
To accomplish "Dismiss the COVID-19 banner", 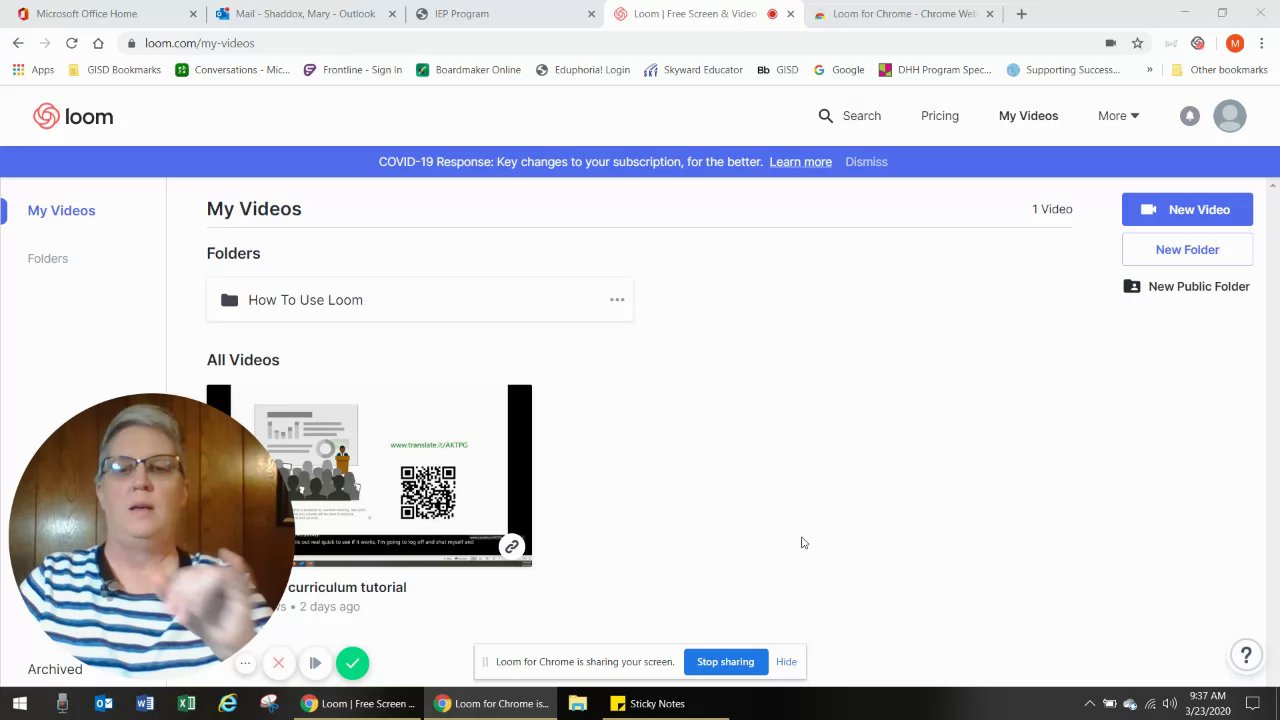I will (x=866, y=162).
